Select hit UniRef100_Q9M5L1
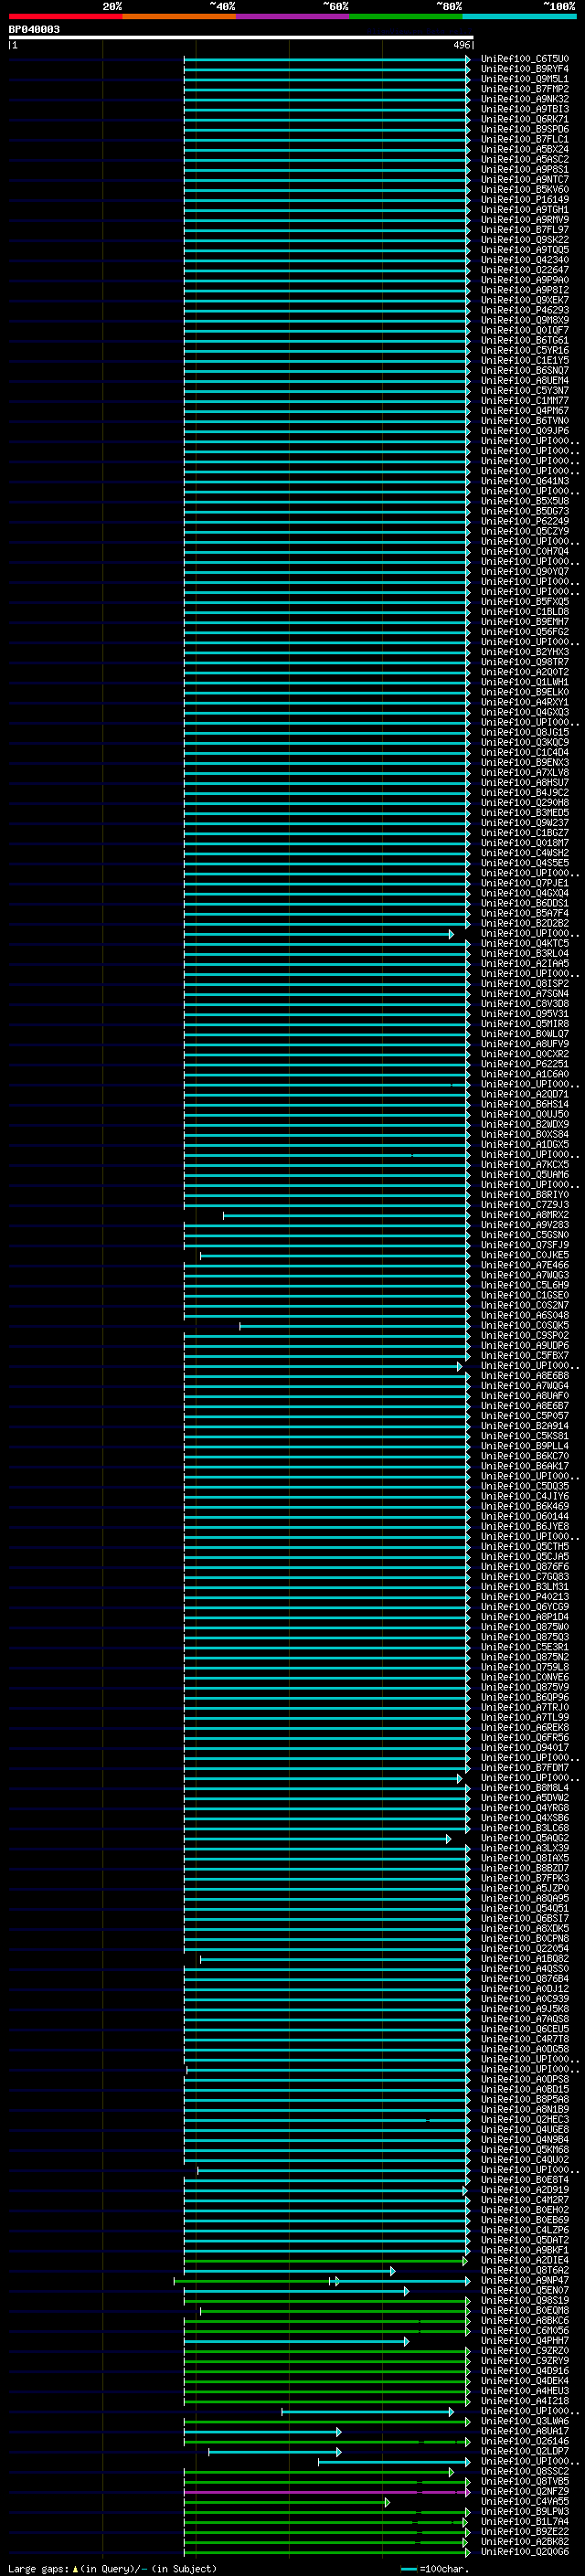Screen dimensions: 585x2576 click(x=525, y=79)
